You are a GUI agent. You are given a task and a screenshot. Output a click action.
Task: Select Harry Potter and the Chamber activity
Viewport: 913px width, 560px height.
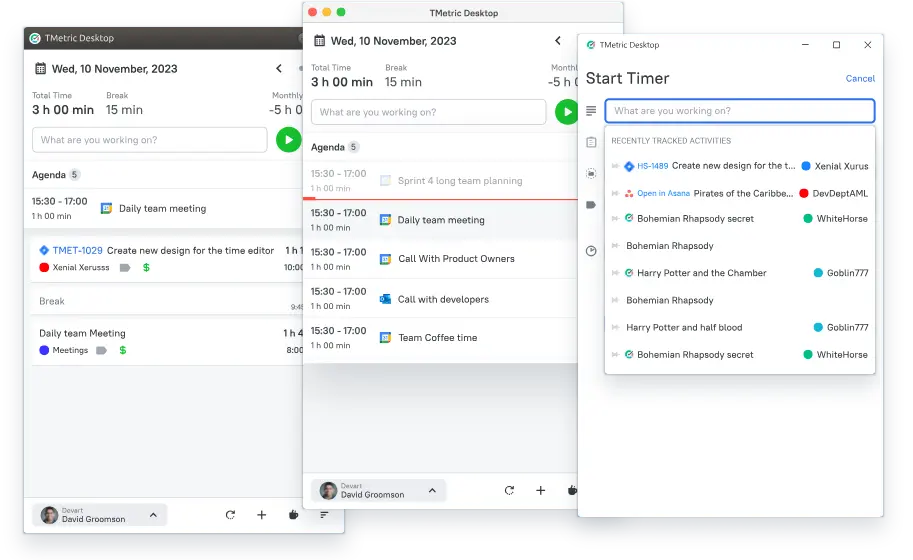[x=702, y=273]
